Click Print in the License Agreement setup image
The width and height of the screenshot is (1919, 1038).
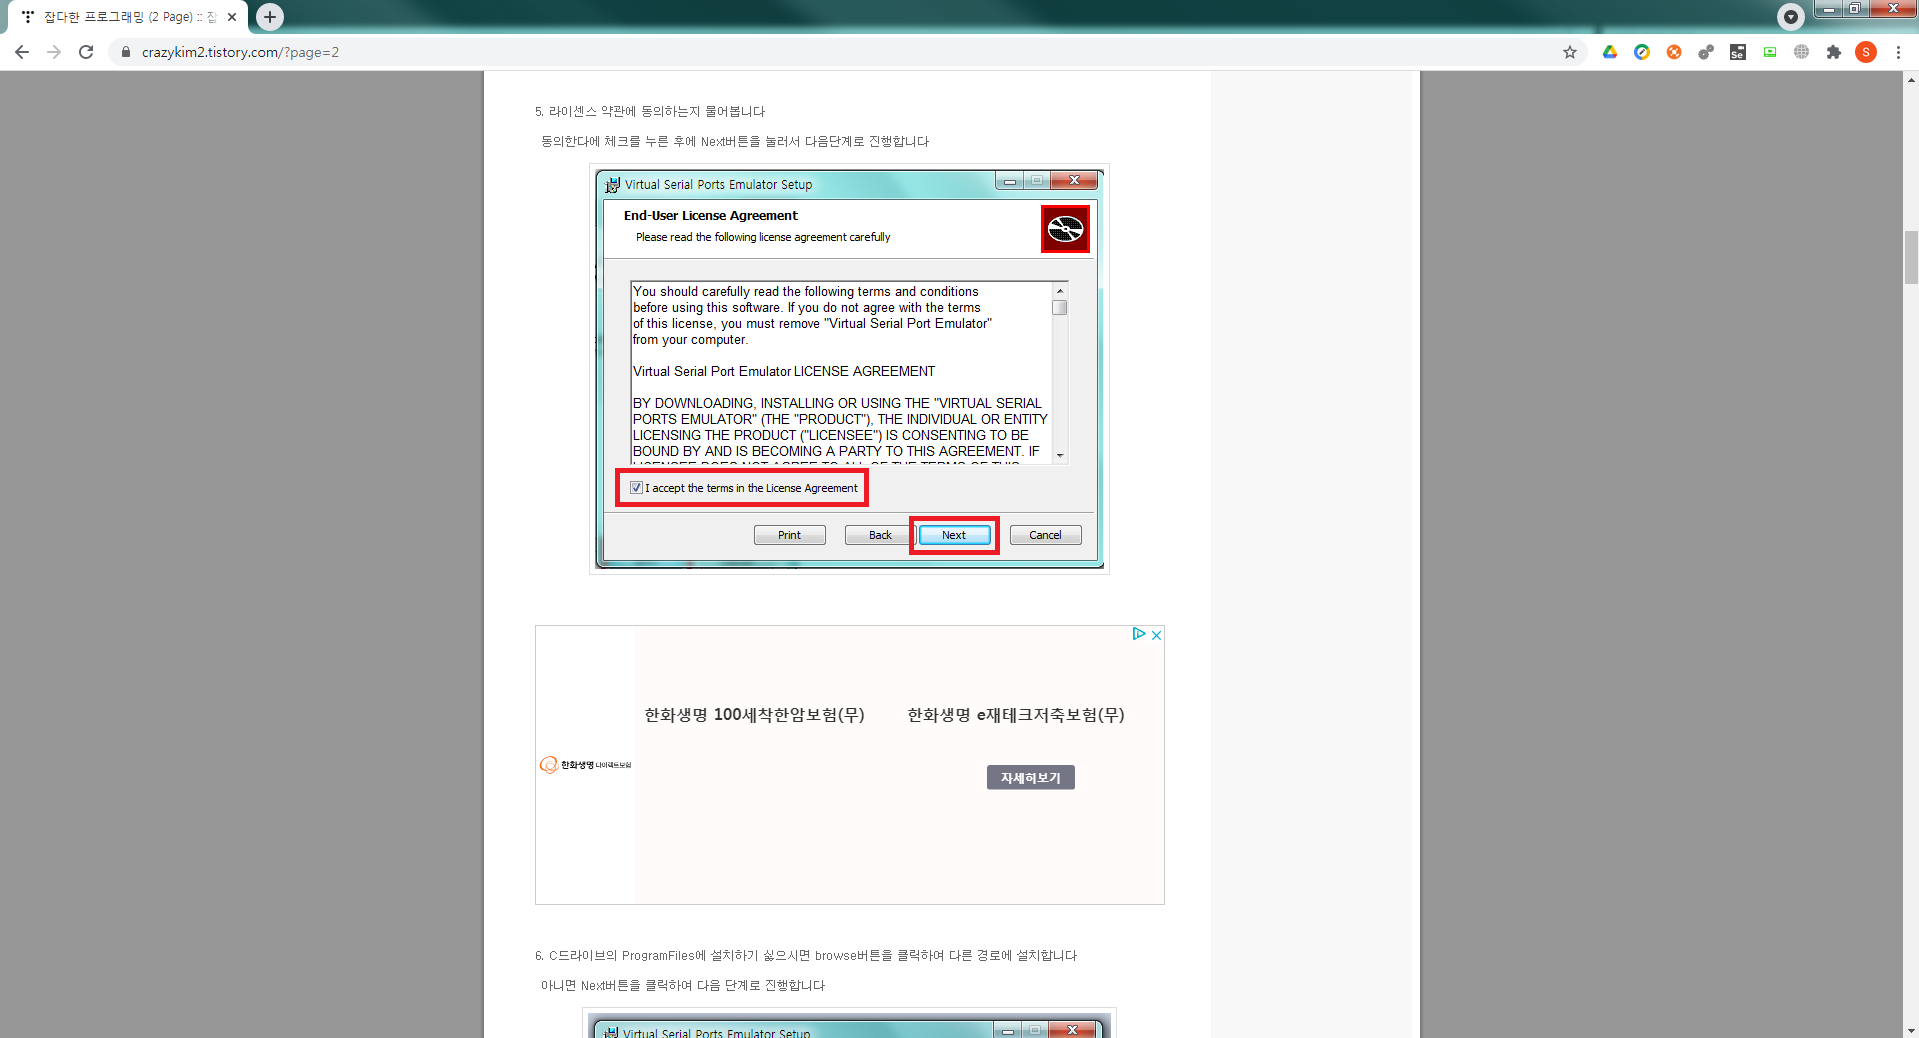pos(790,535)
